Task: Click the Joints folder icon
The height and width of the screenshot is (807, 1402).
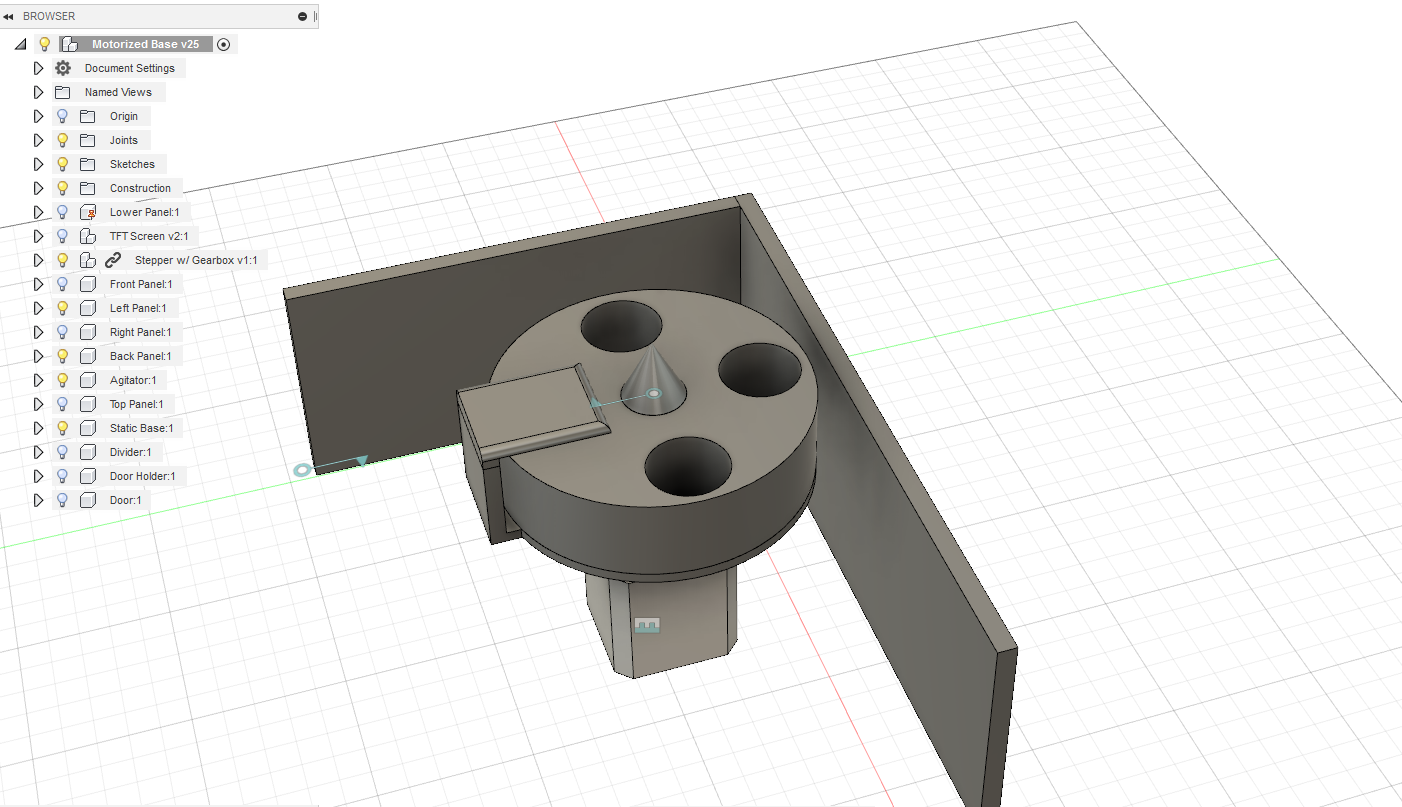Action: click(87, 140)
